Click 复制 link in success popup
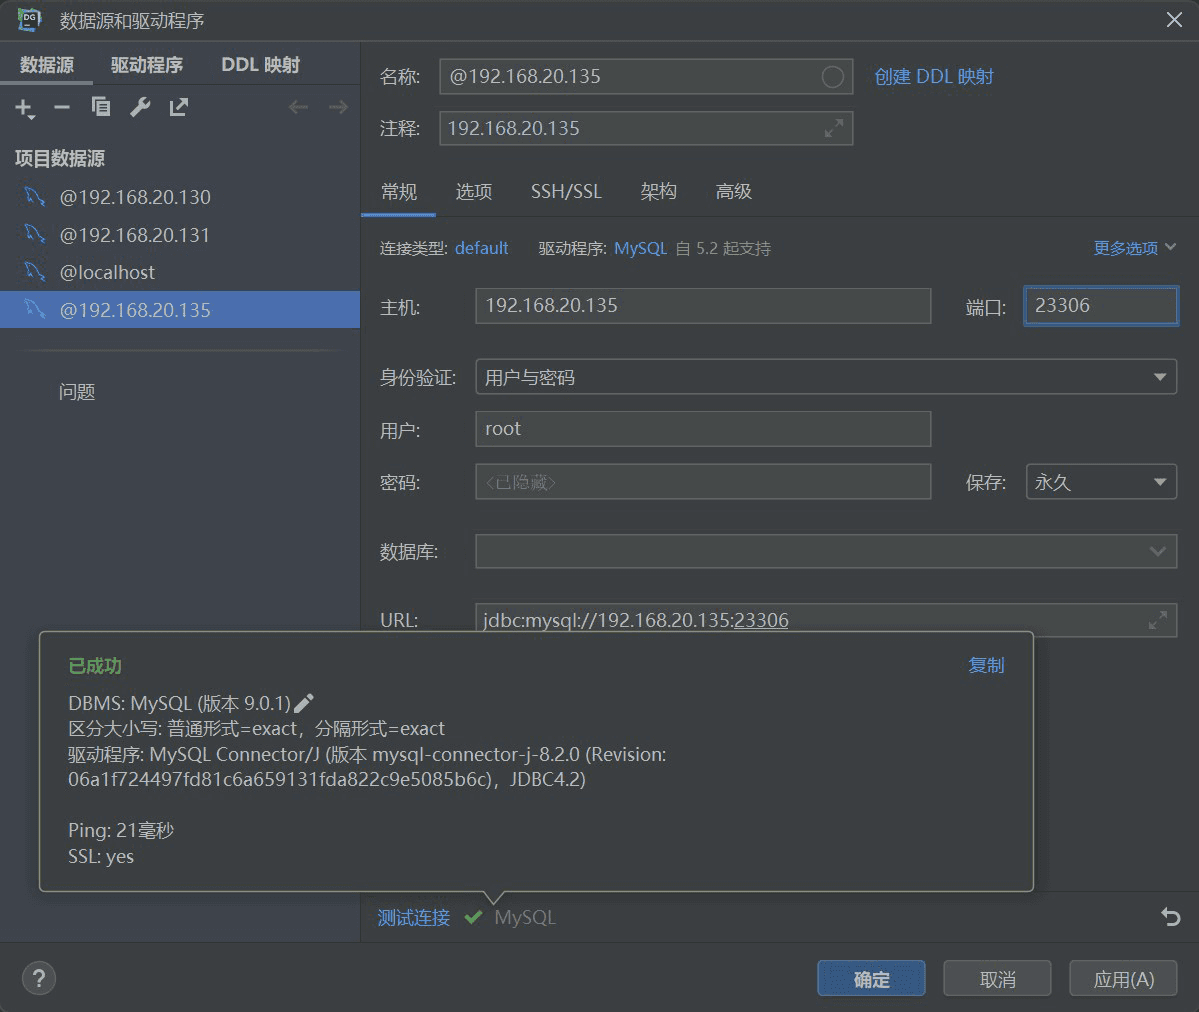The image size is (1199, 1012). pyautogui.click(x=986, y=665)
